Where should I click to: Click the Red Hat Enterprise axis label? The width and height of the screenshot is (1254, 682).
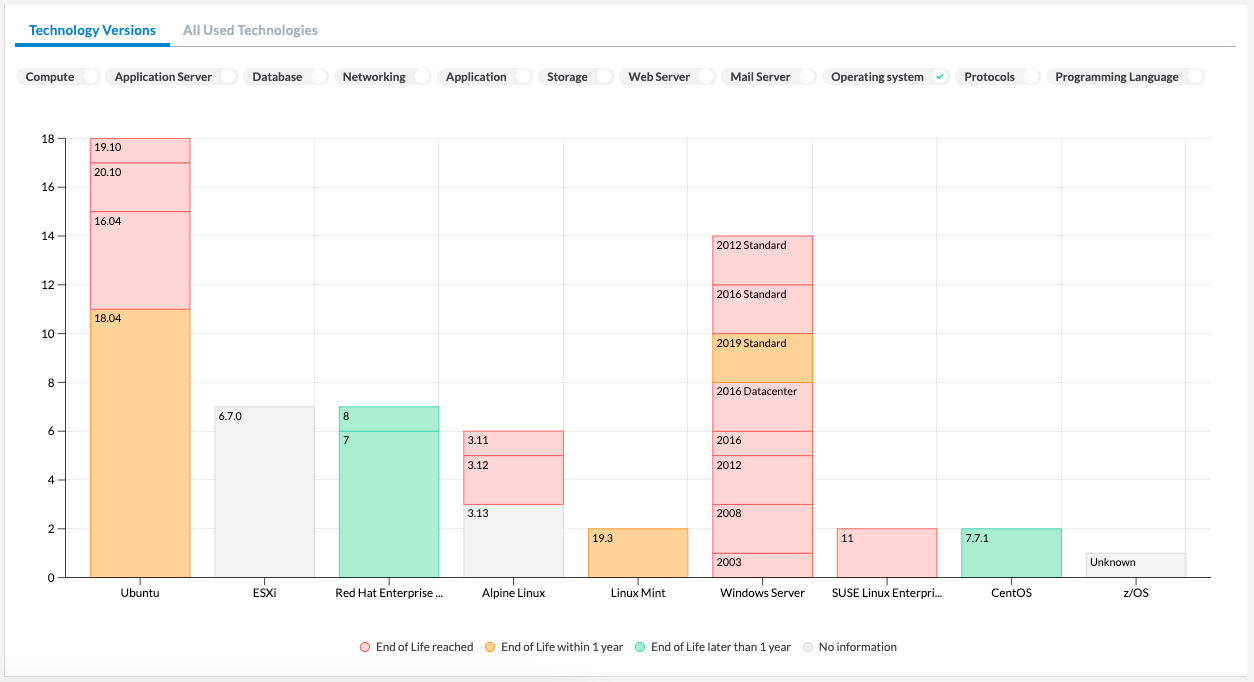click(389, 593)
